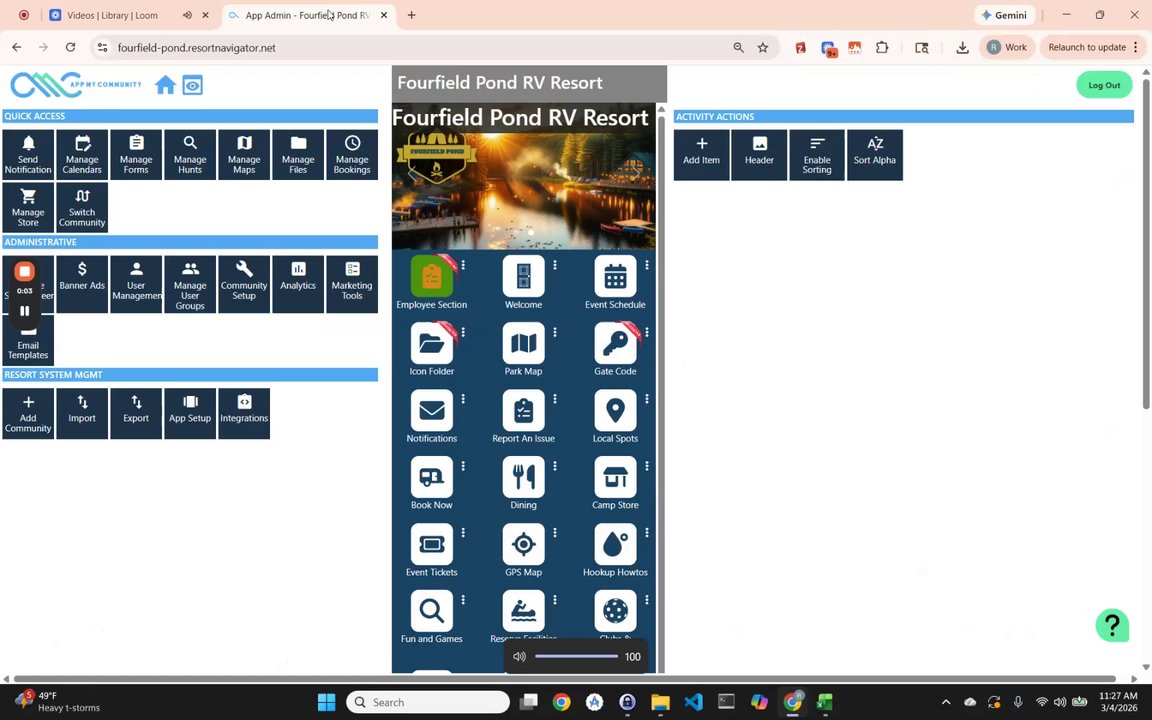This screenshot has height=720, width=1152.
Task: Open Community Setup wrench tile
Action: 244,284
